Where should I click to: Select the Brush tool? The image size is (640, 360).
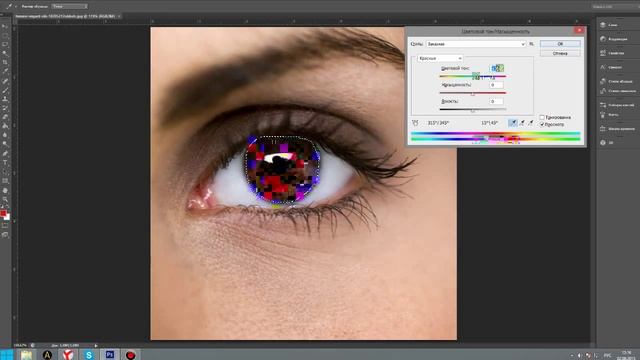pyautogui.click(x=5, y=90)
